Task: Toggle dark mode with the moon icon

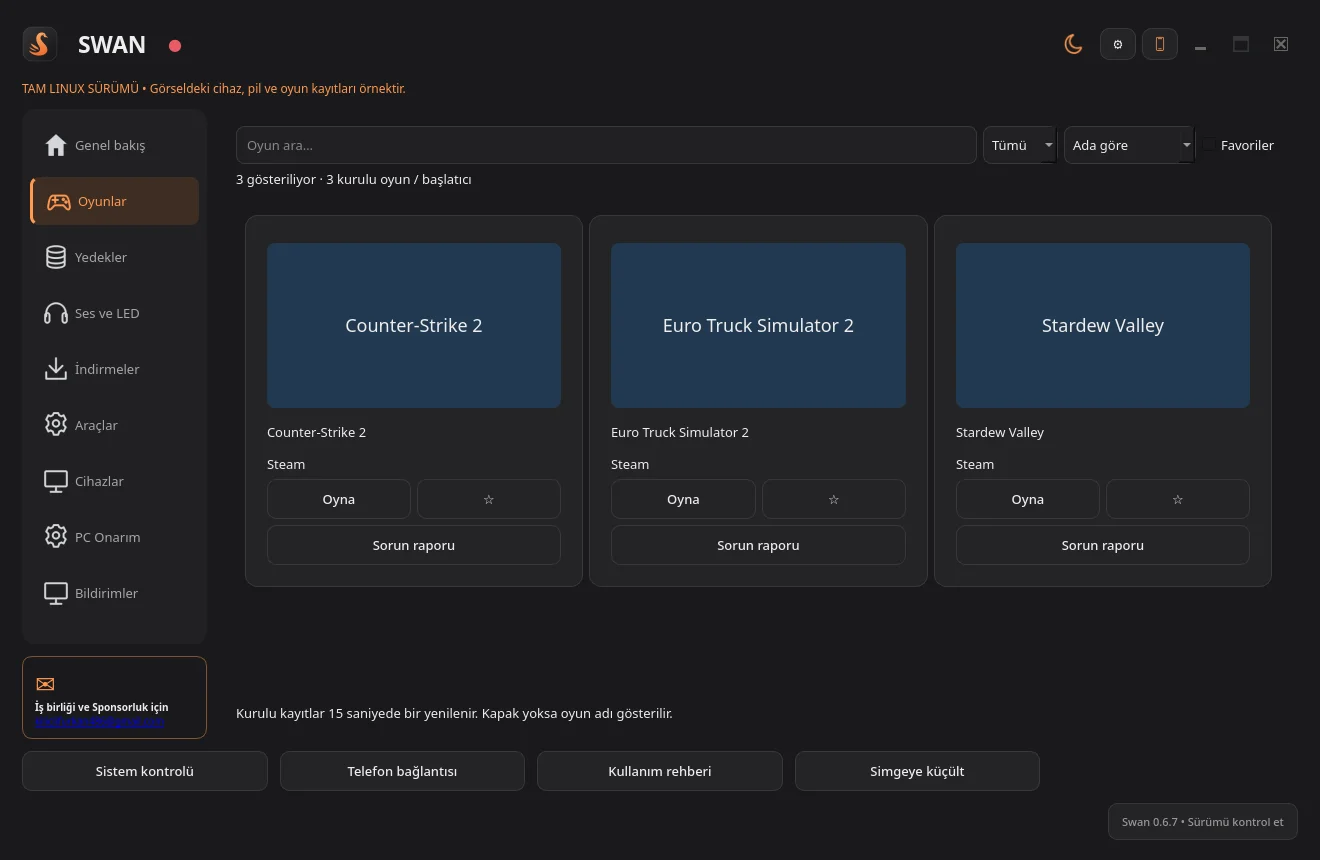Action: pos(1073,44)
